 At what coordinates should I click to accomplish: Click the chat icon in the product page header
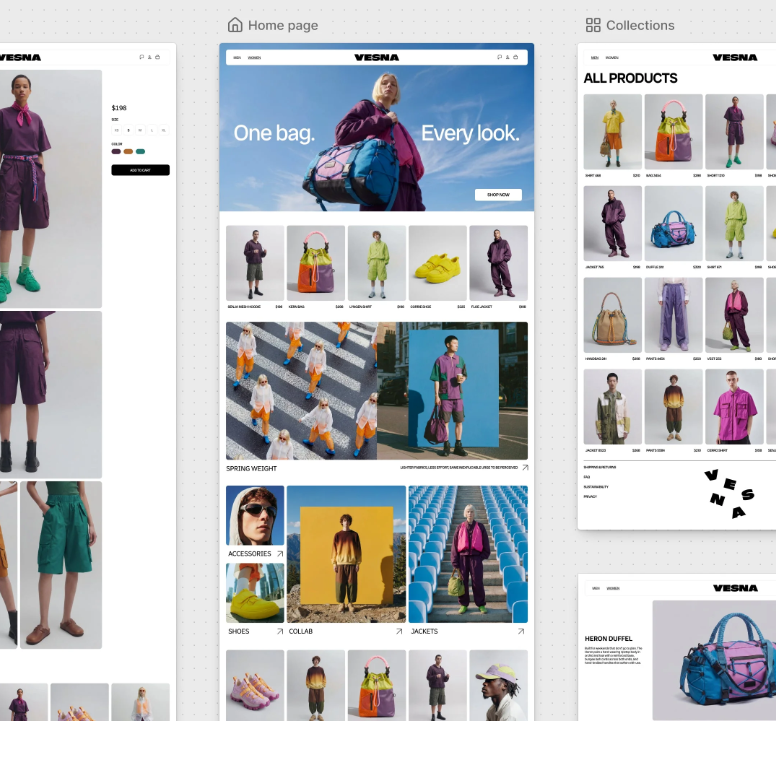142,57
